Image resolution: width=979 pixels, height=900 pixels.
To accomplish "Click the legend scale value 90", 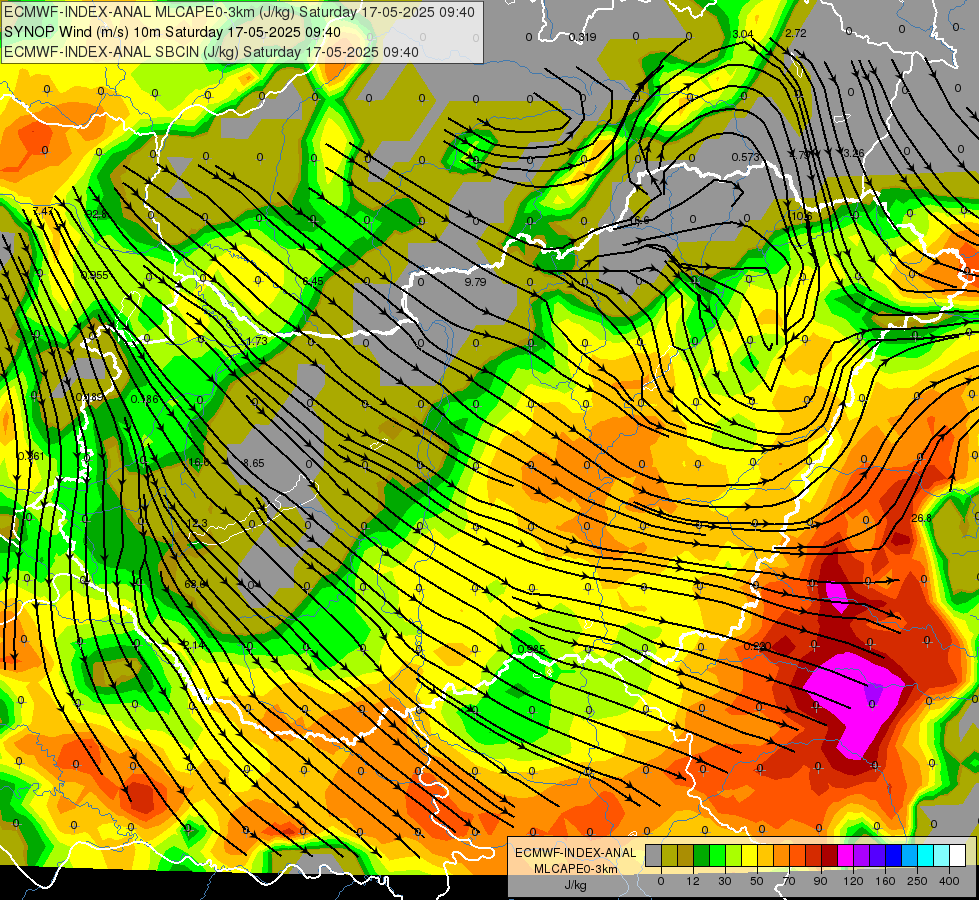I will tap(820, 881).
